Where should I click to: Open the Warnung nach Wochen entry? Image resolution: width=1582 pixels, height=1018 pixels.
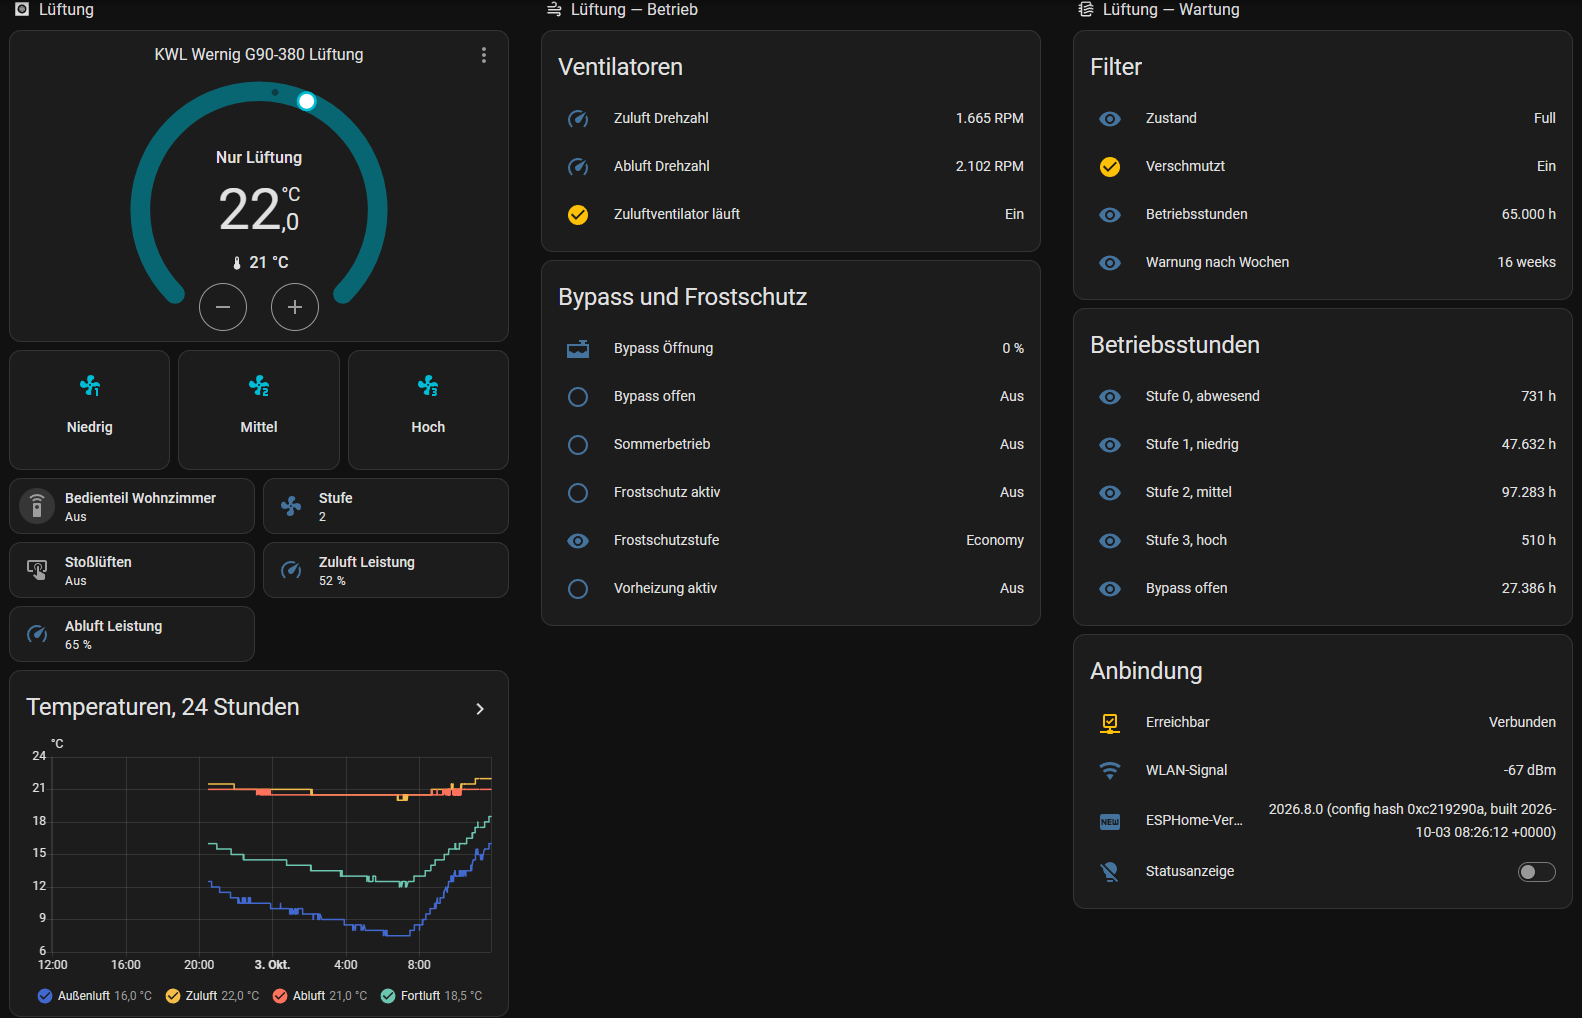click(x=1323, y=262)
